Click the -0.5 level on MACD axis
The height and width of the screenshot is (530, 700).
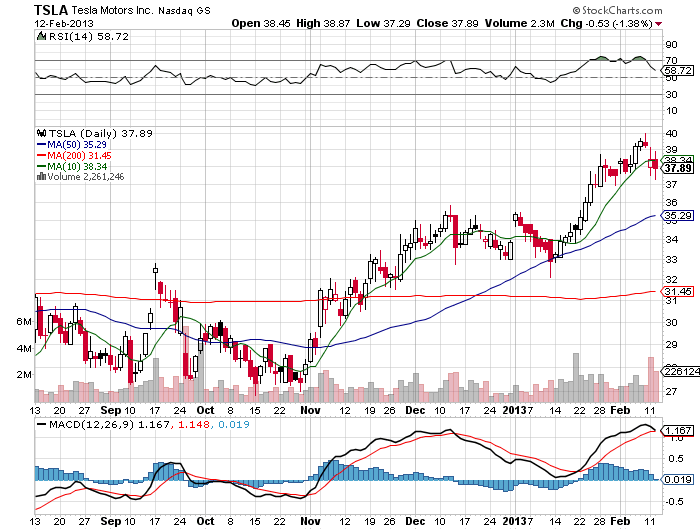click(674, 502)
